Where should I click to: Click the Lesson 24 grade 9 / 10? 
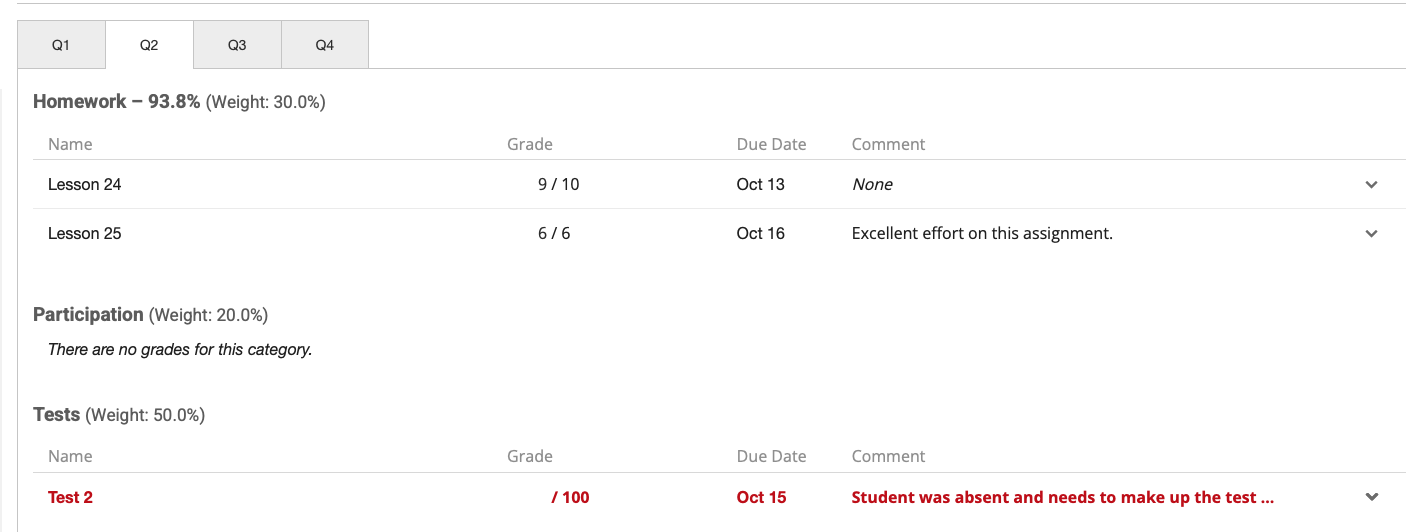click(x=558, y=185)
